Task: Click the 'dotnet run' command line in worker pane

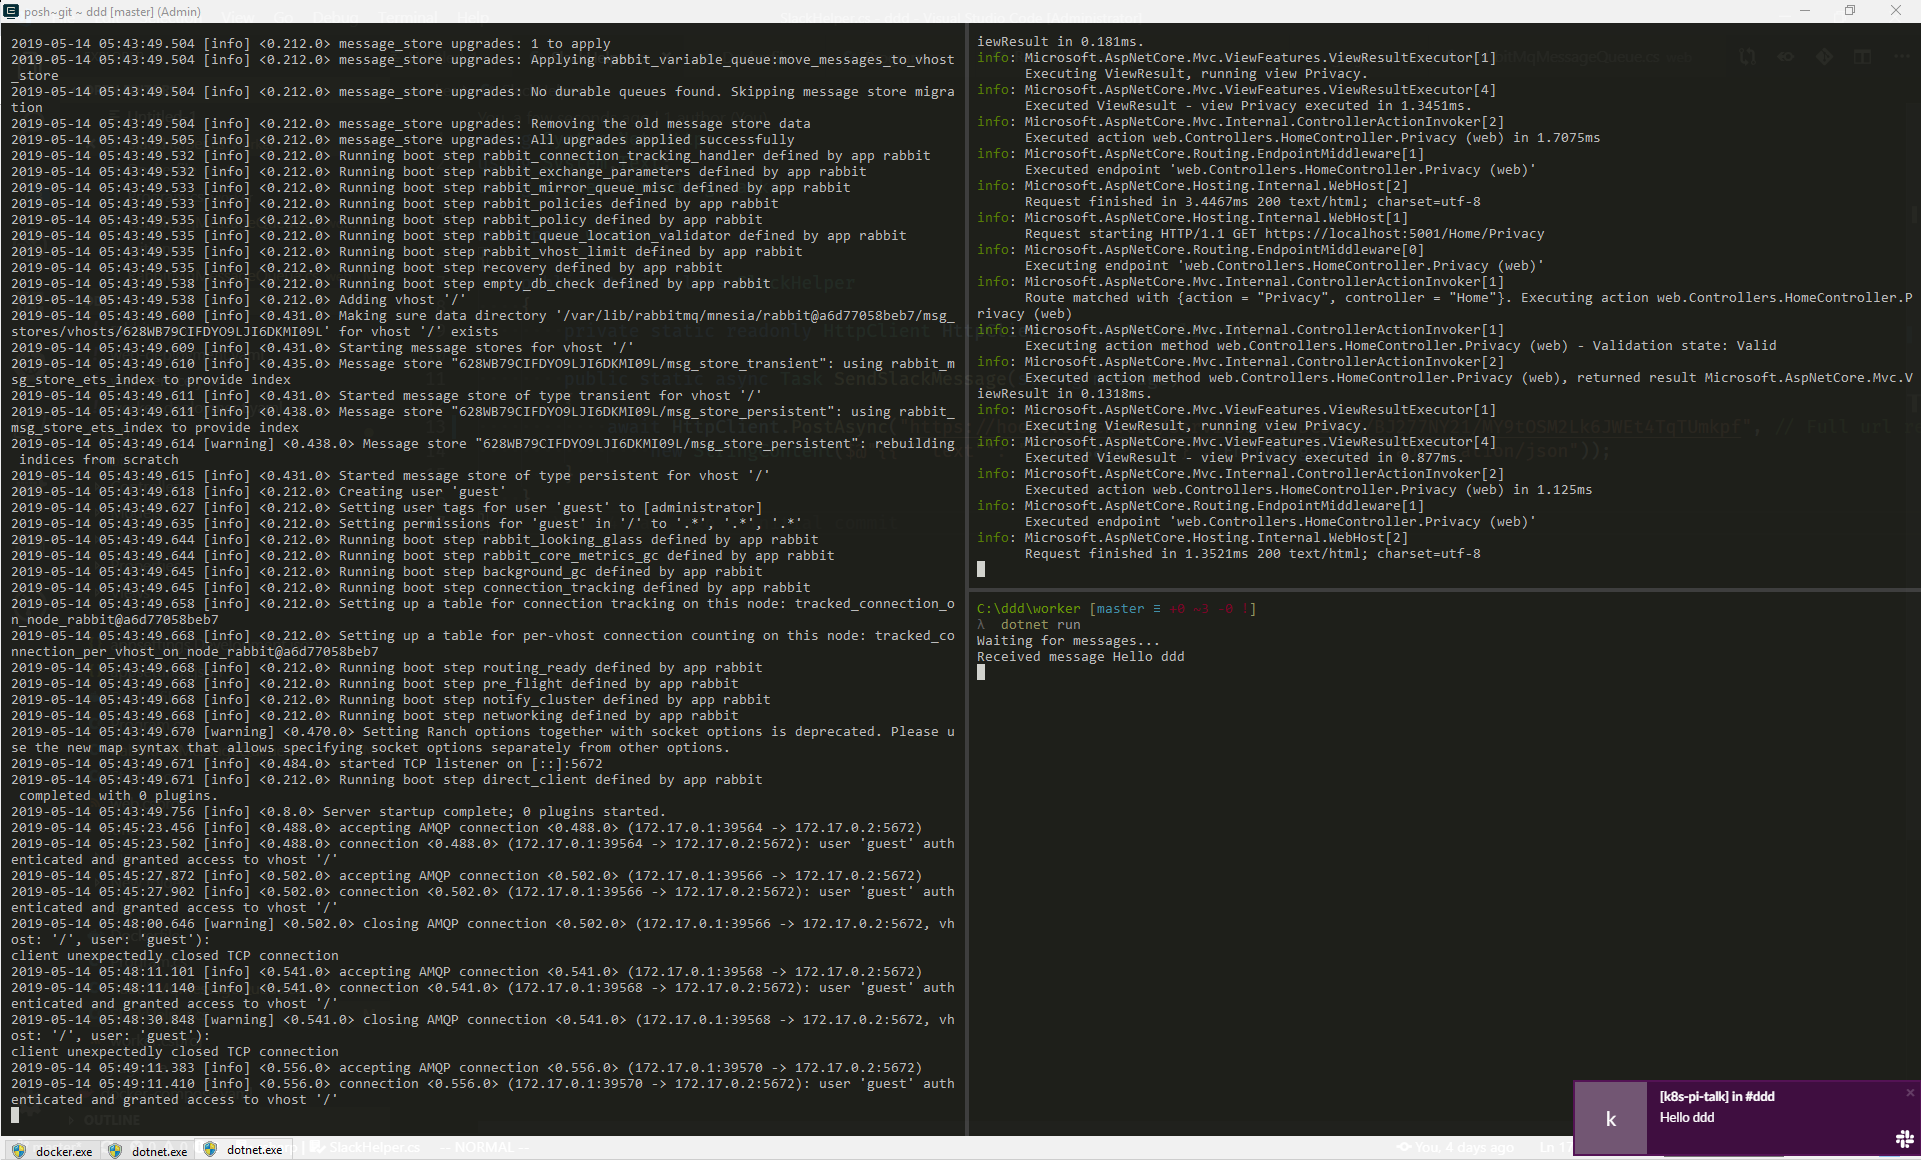Action: pyautogui.click(x=1040, y=624)
